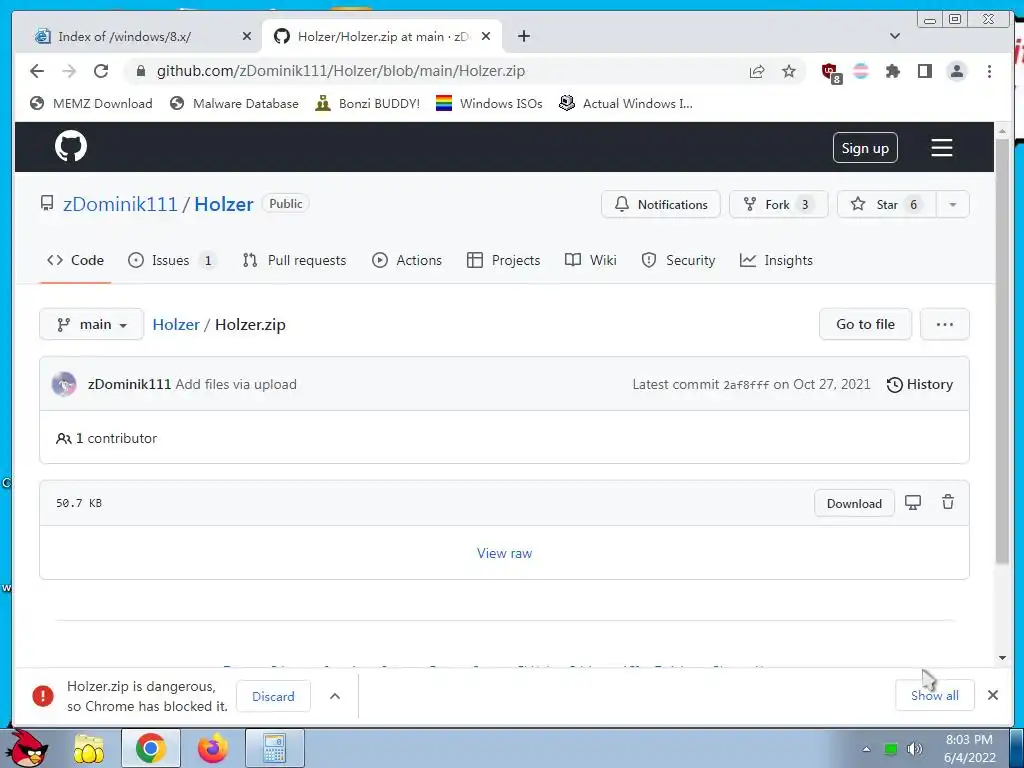The image size is (1024, 768).
Task: Click the Angry Birds start button
Action: 27,747
